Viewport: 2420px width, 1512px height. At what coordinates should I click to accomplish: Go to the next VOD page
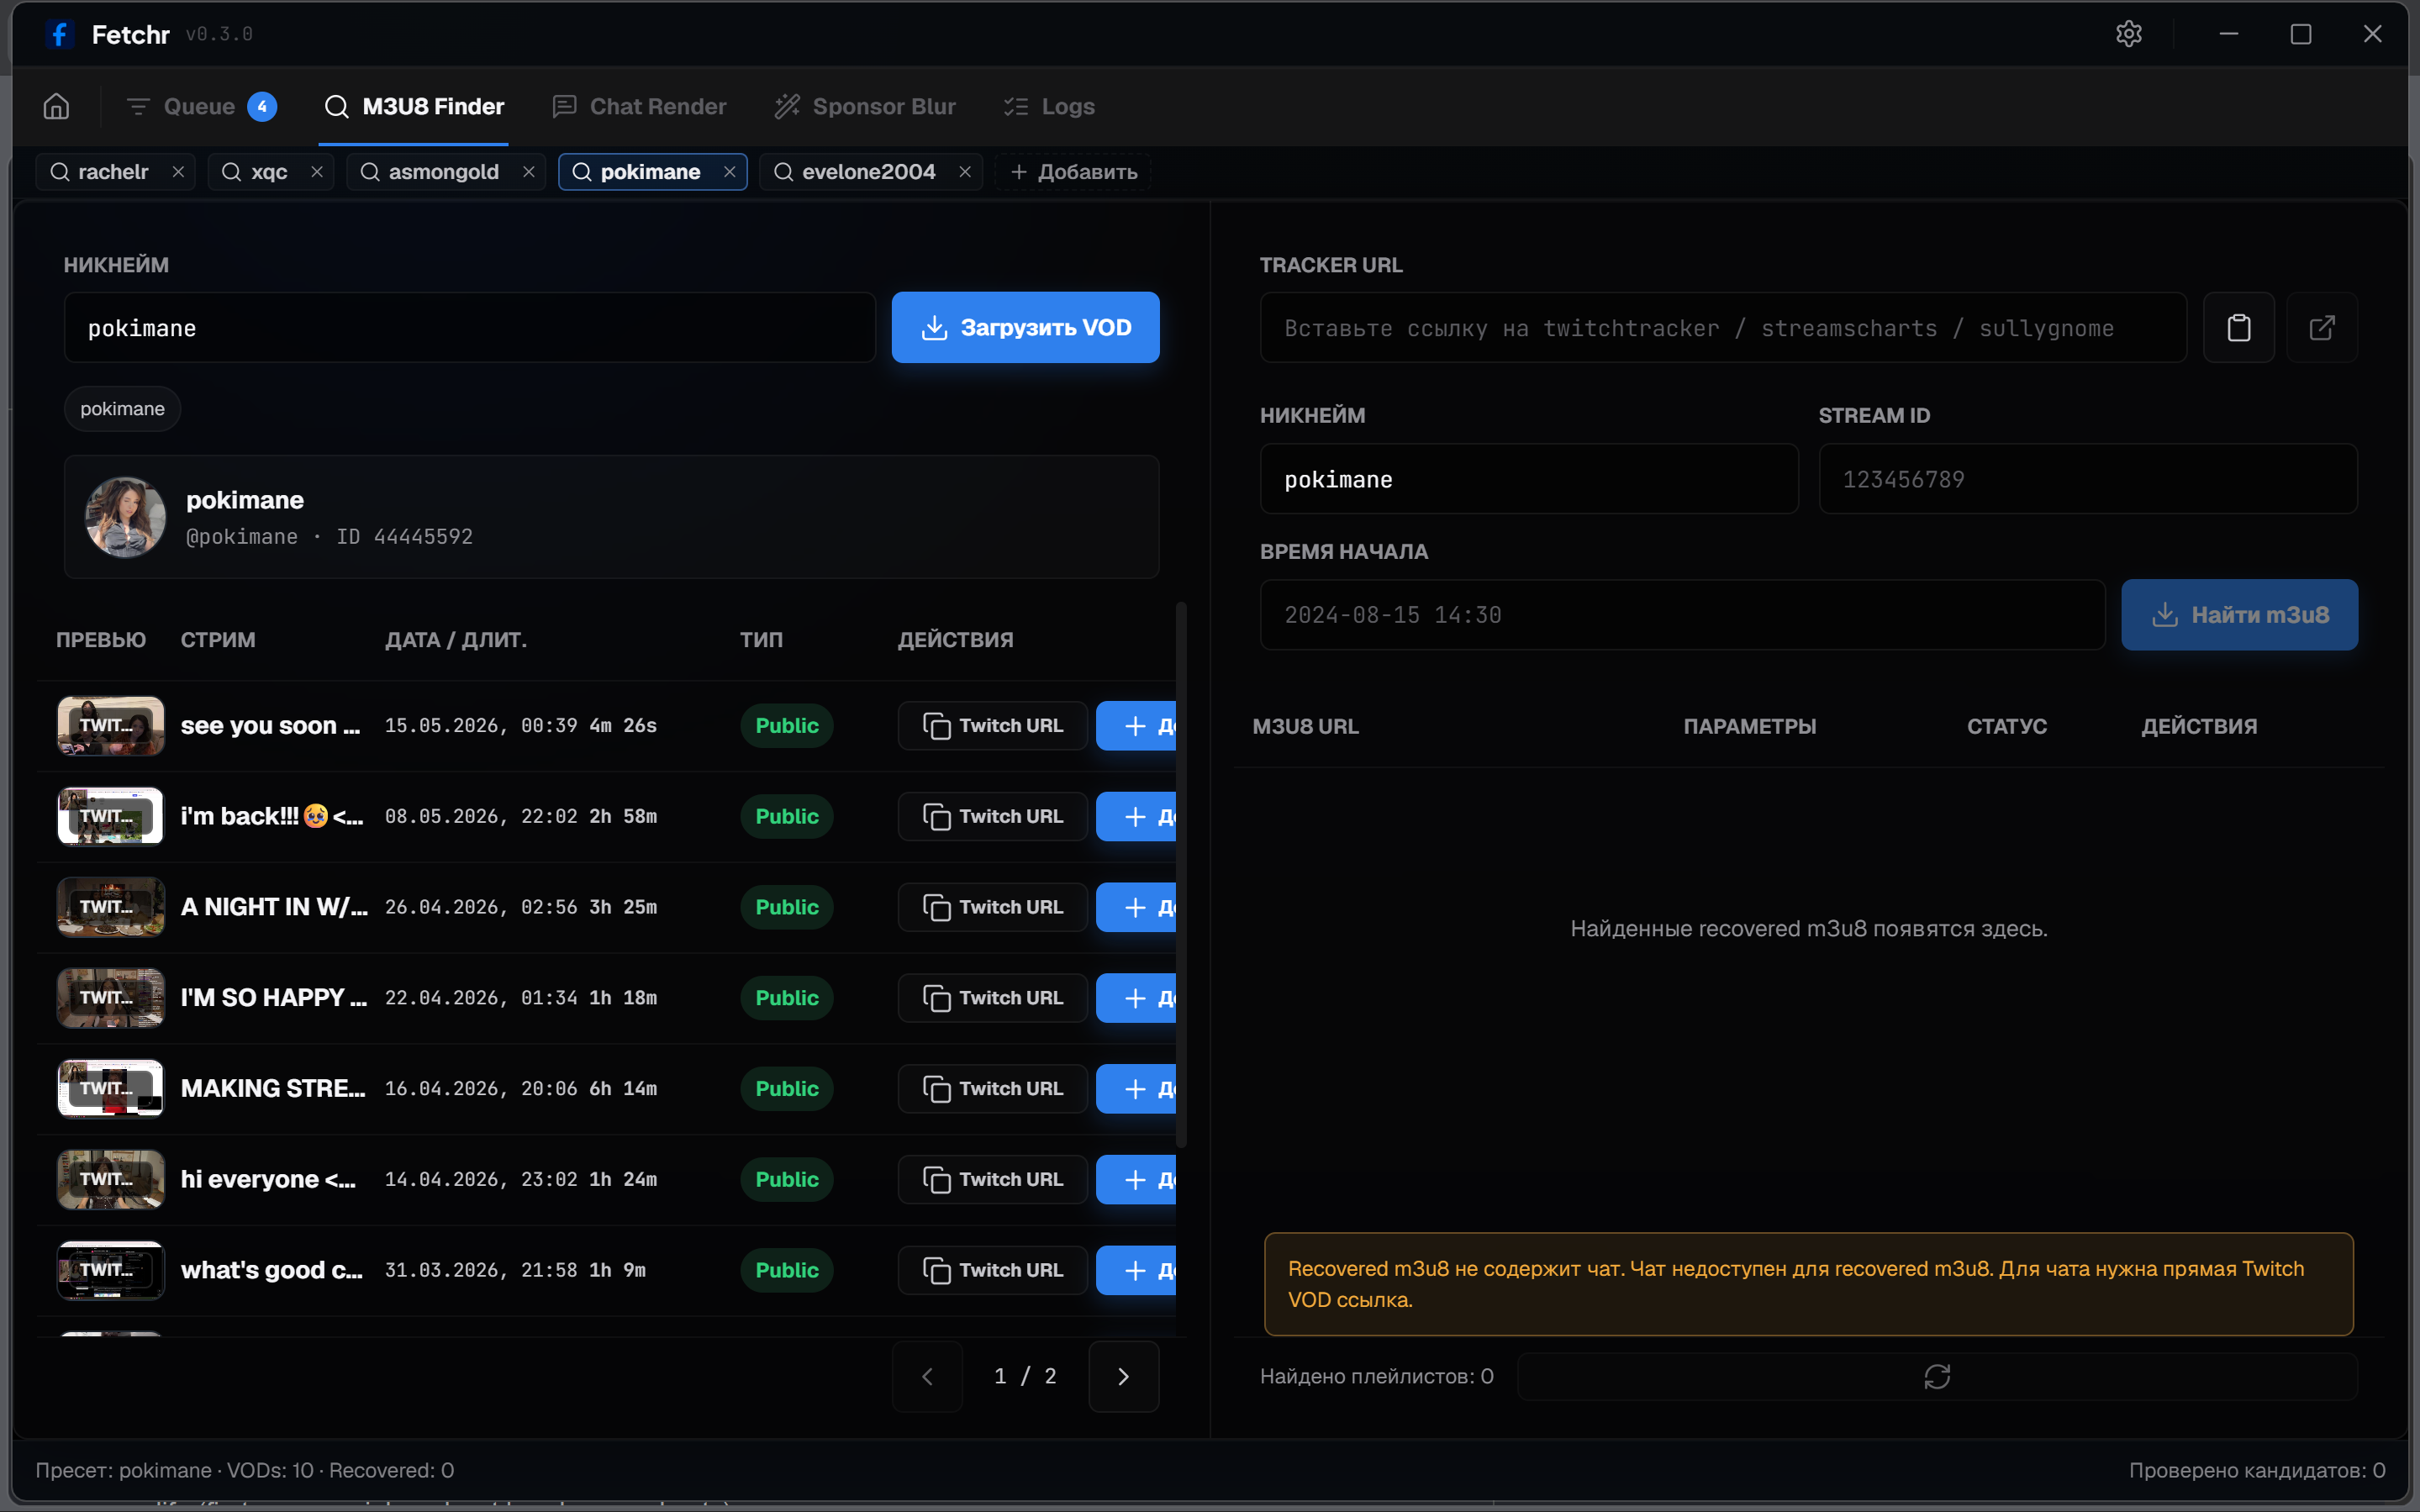click(1123, 1376)
